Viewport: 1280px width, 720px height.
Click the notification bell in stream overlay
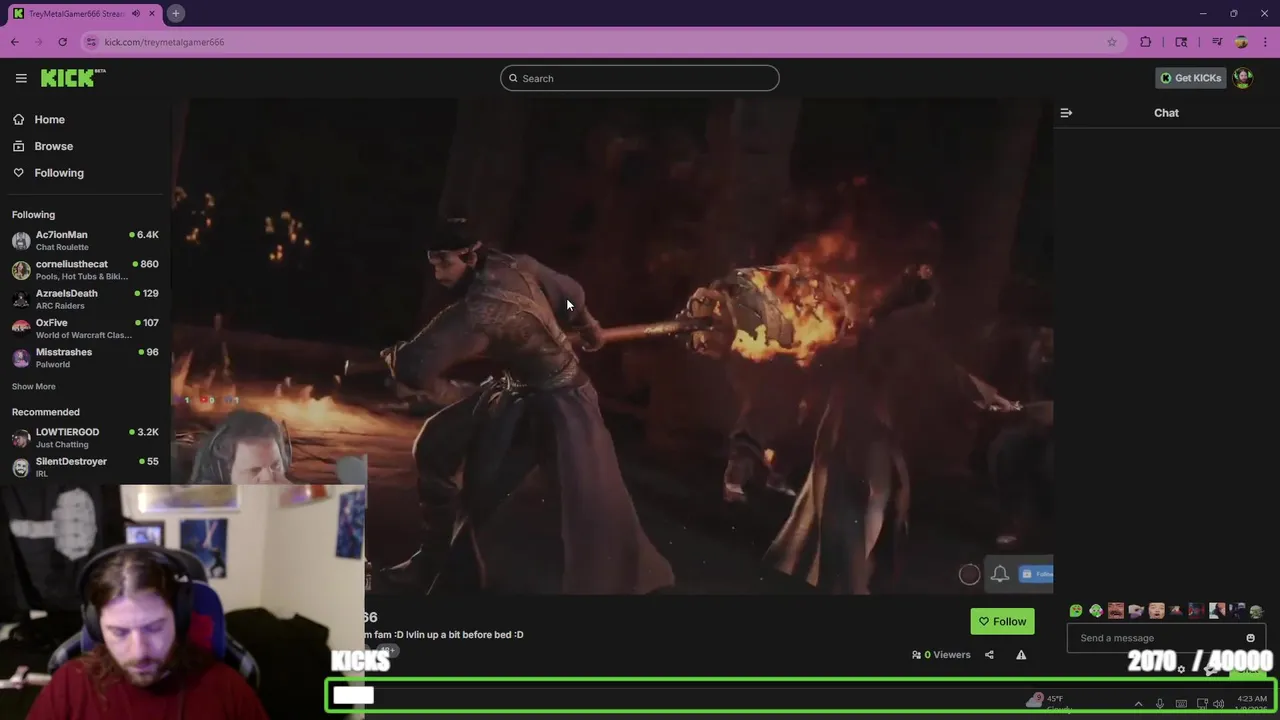pos(999,573)
